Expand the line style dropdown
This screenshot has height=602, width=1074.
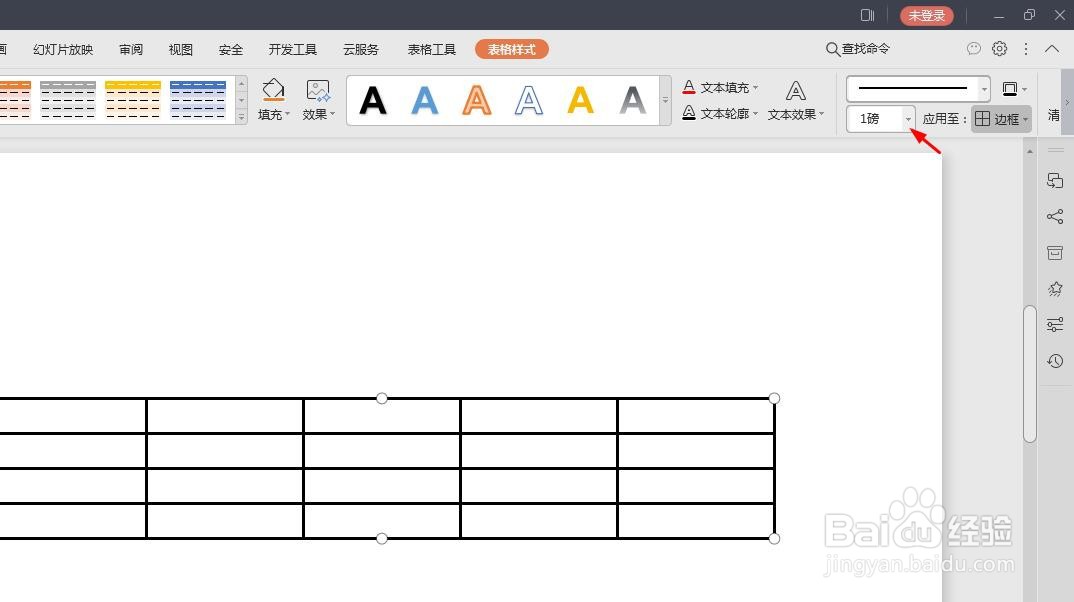(984, 89)
